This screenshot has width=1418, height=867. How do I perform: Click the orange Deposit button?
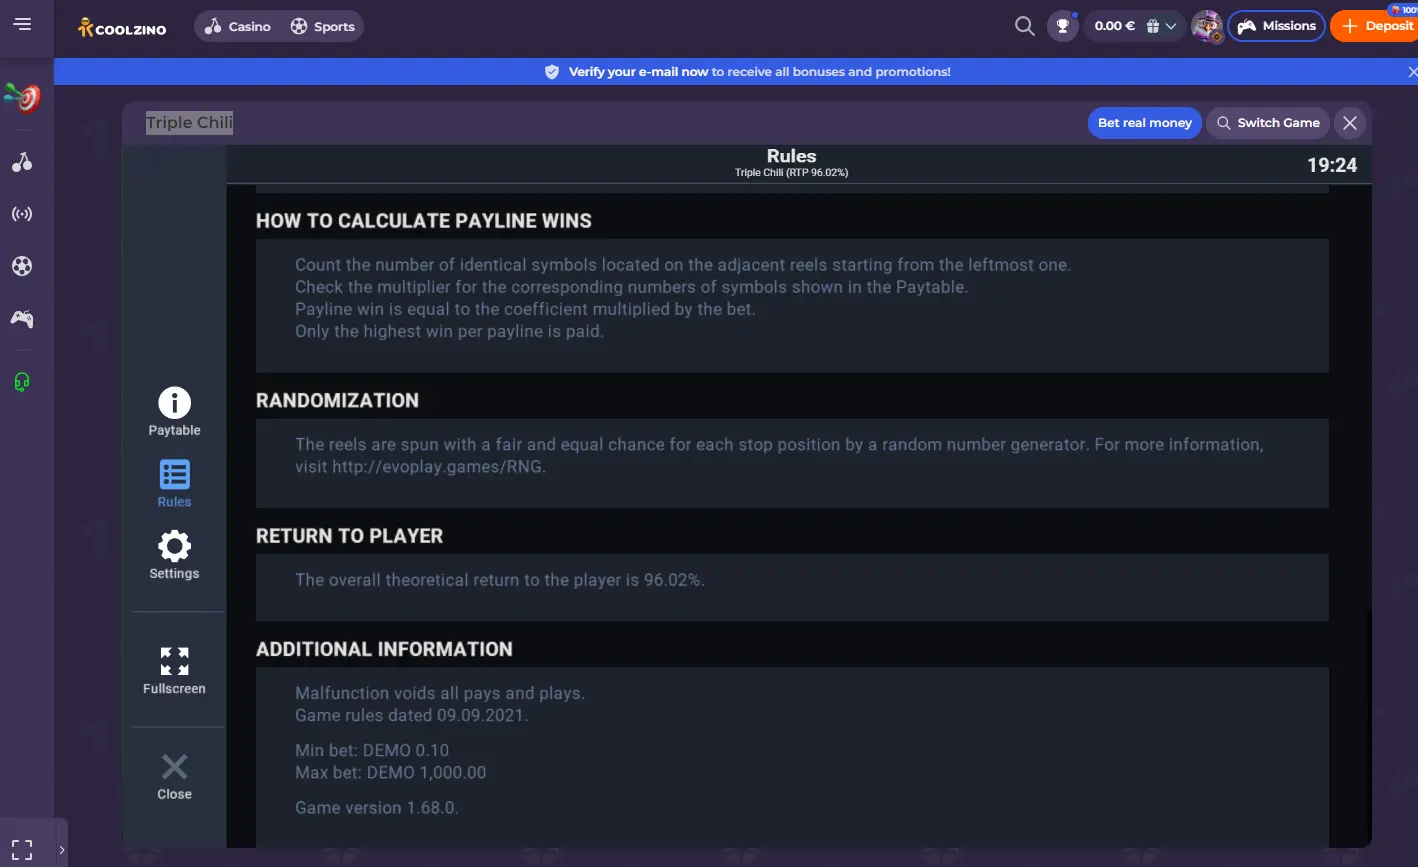tap(1376, 26)
